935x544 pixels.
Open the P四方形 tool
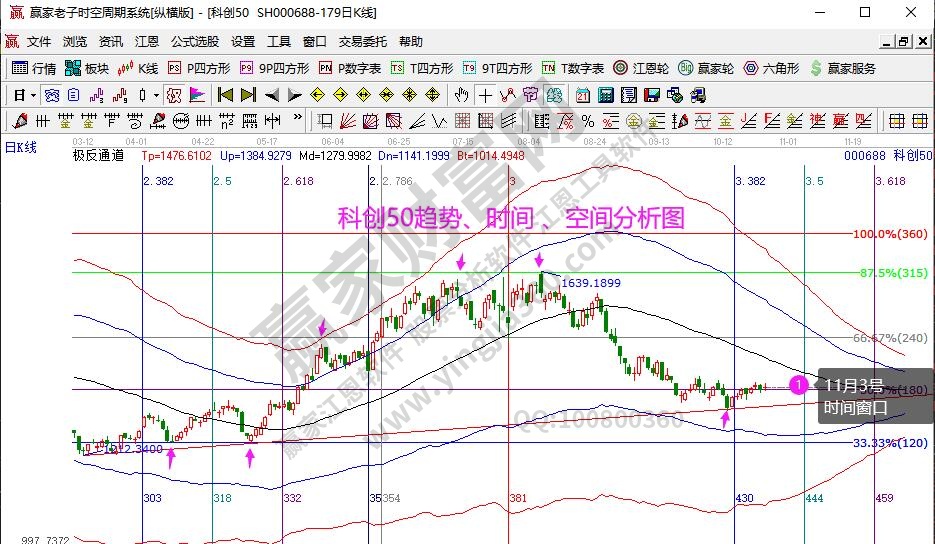(199, 69)
